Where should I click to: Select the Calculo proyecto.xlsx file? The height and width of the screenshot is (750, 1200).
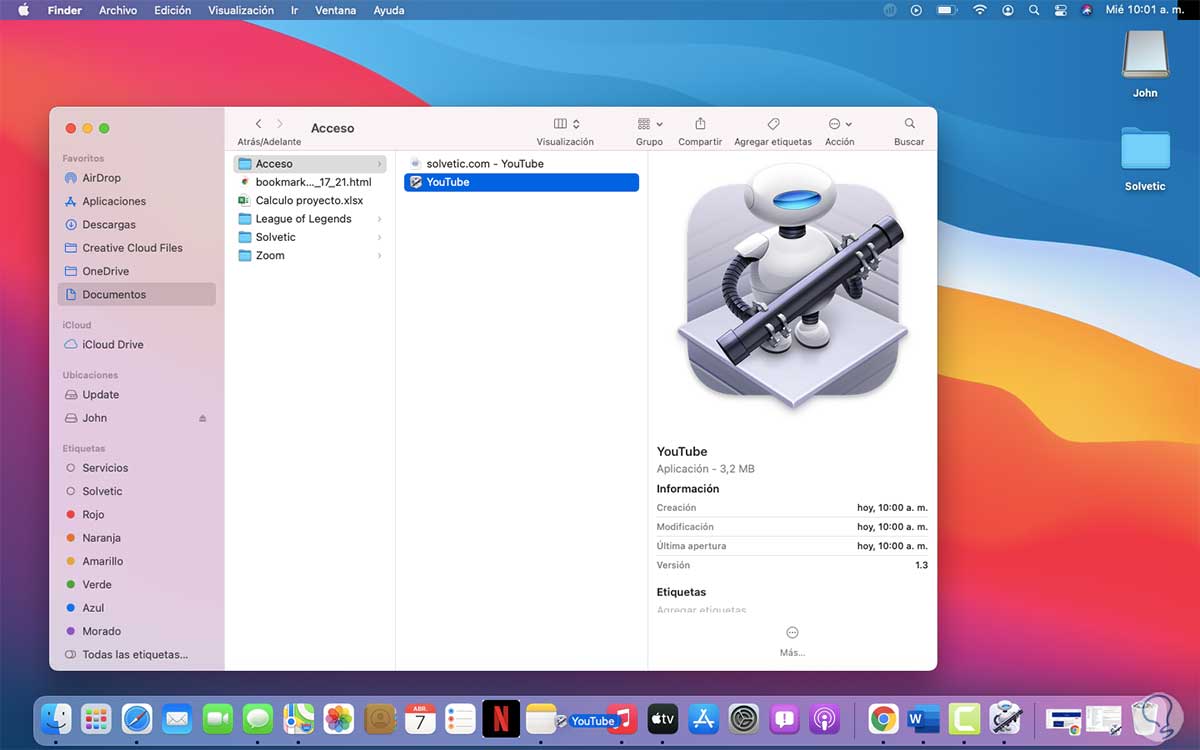(x=310, y=200)
